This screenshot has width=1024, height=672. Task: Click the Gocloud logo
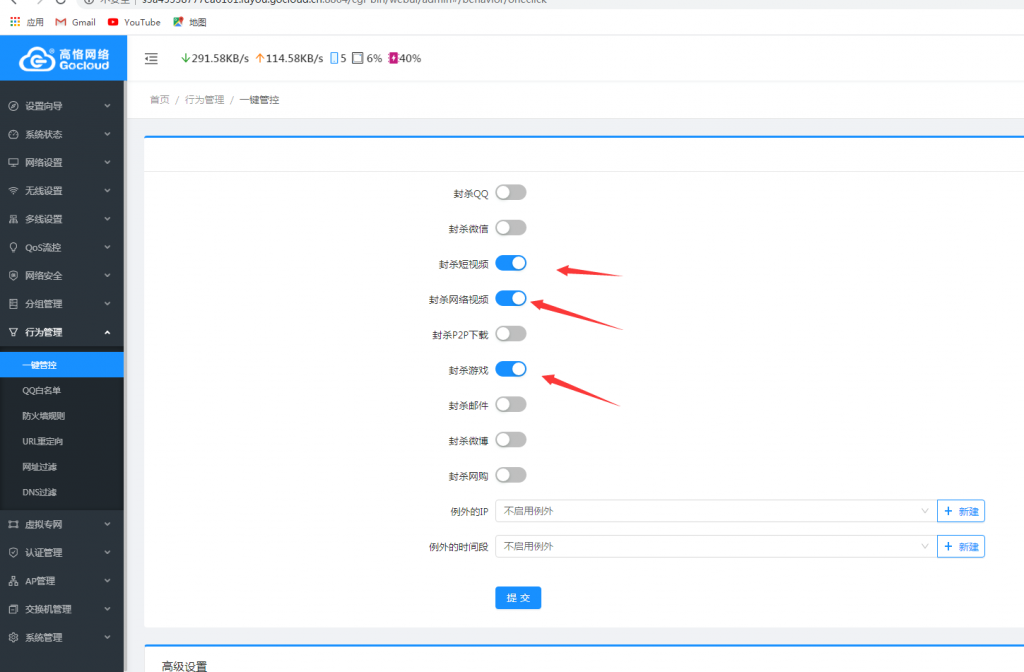[63, 59]
